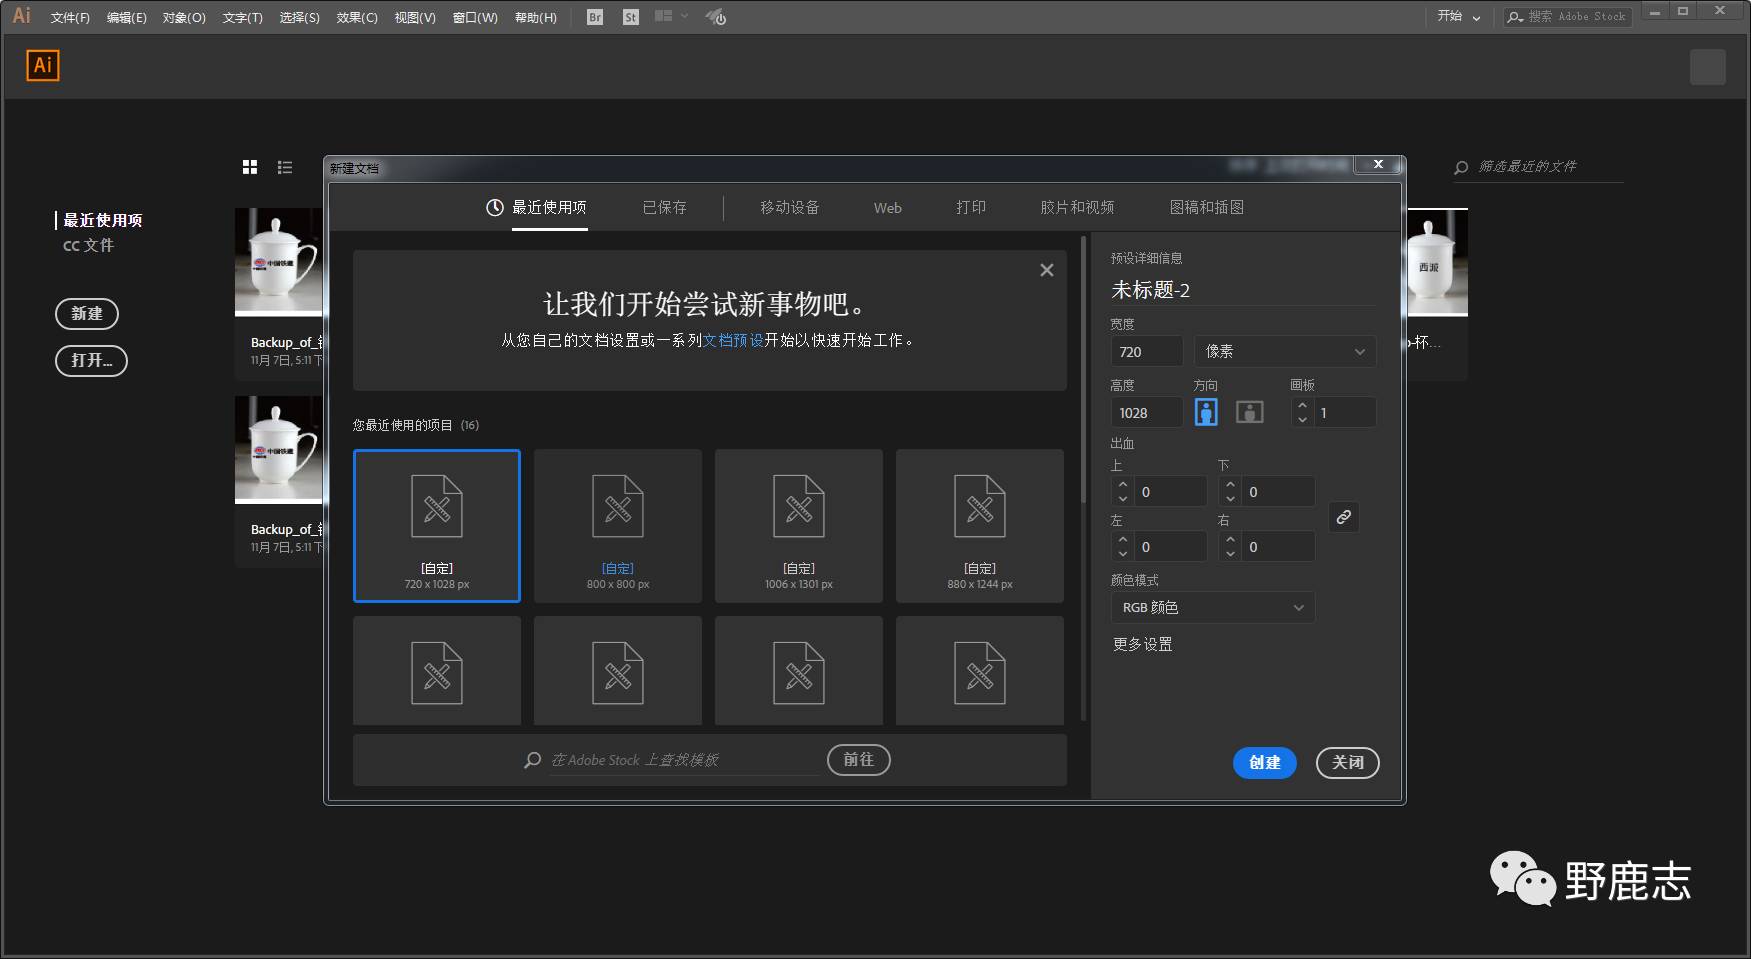Open the units dropdown showing 像素
Image resolution: width=1751 pixels, height=959 pixels.
1284,351
